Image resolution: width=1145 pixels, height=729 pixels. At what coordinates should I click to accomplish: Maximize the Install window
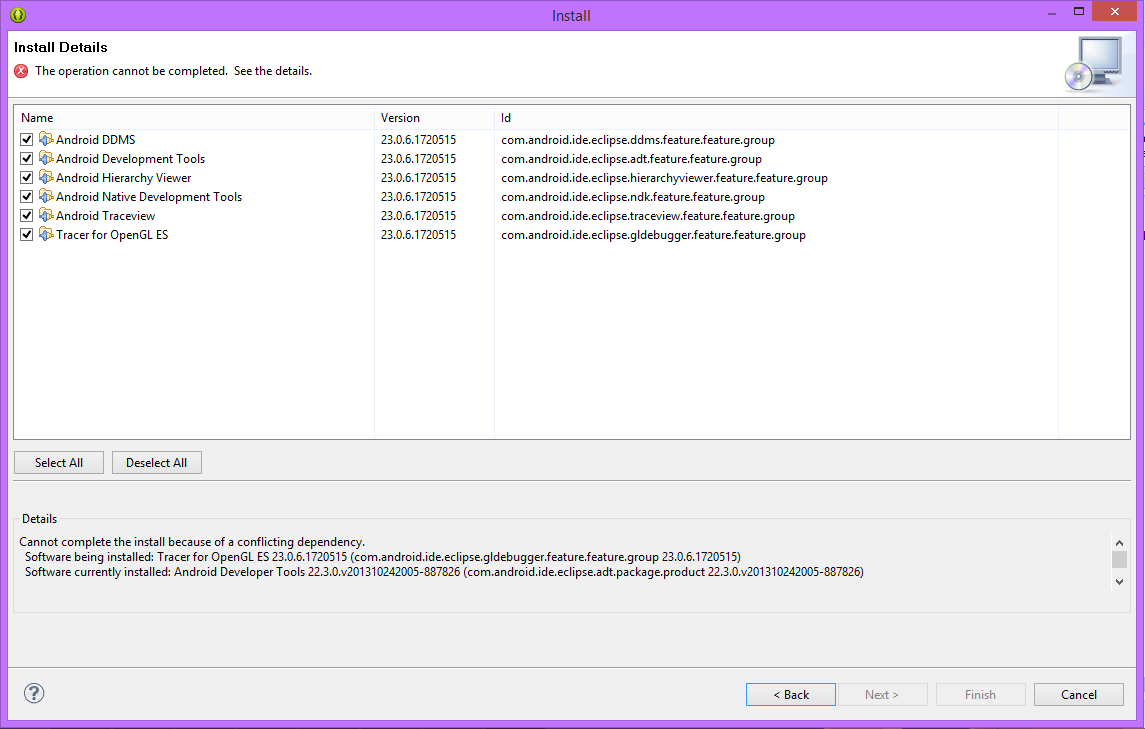pyautogui.click(x=1079, y=12)
